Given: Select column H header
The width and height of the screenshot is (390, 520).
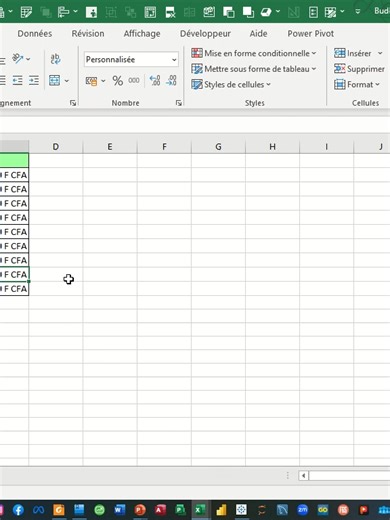Looking at the screenshot, I should [272, 147].
